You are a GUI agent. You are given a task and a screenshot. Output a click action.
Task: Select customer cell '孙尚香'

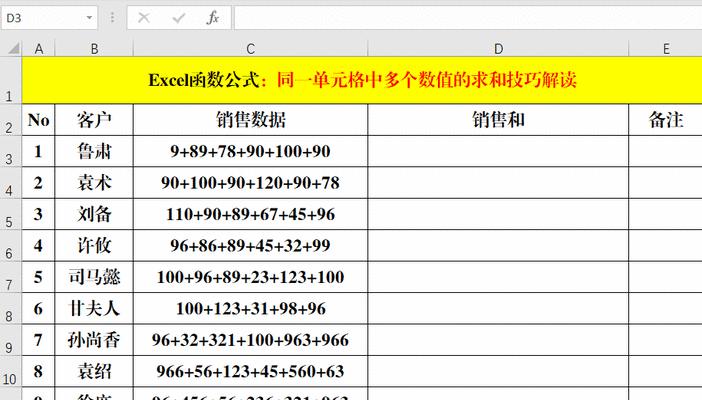click(94, 340)
